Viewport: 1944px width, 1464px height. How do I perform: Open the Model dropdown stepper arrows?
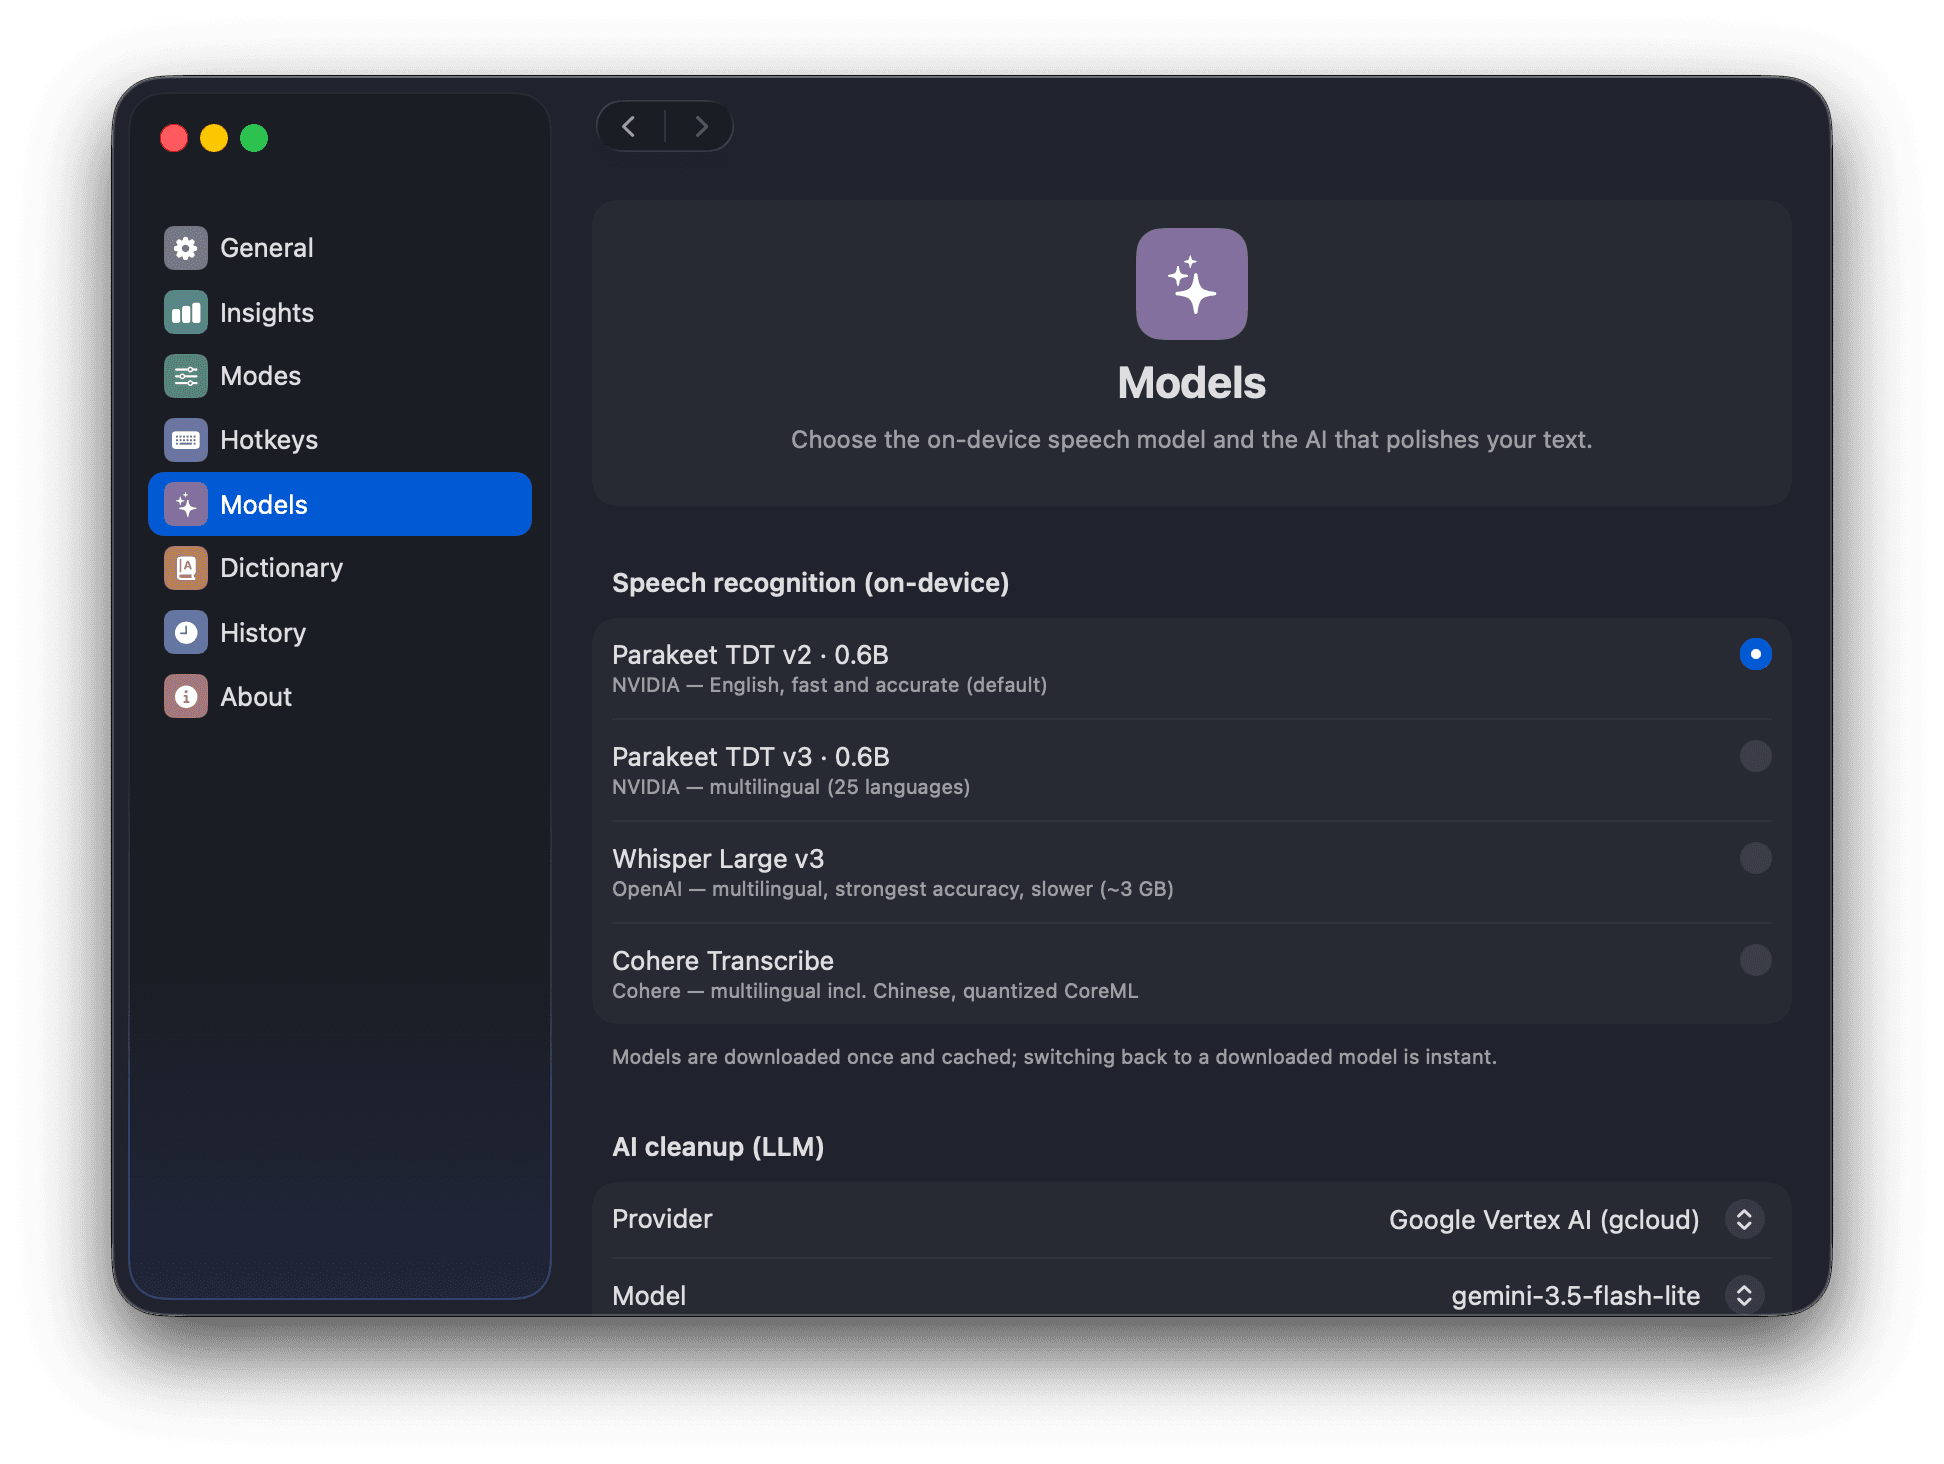[x=1745, y=1295]
